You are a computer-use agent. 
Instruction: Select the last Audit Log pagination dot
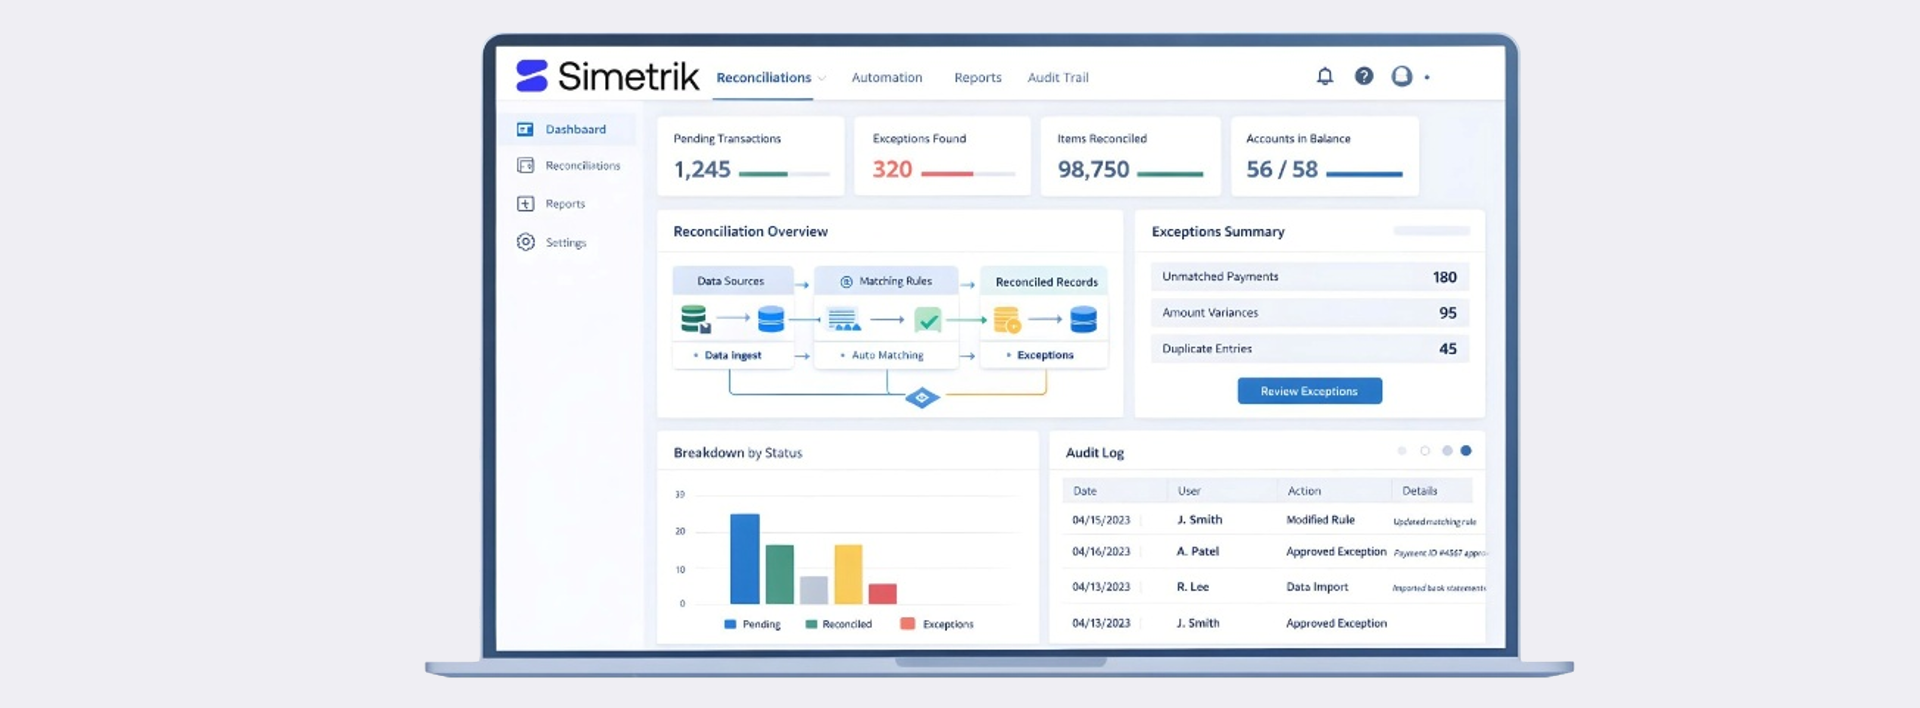point(1466,451)
